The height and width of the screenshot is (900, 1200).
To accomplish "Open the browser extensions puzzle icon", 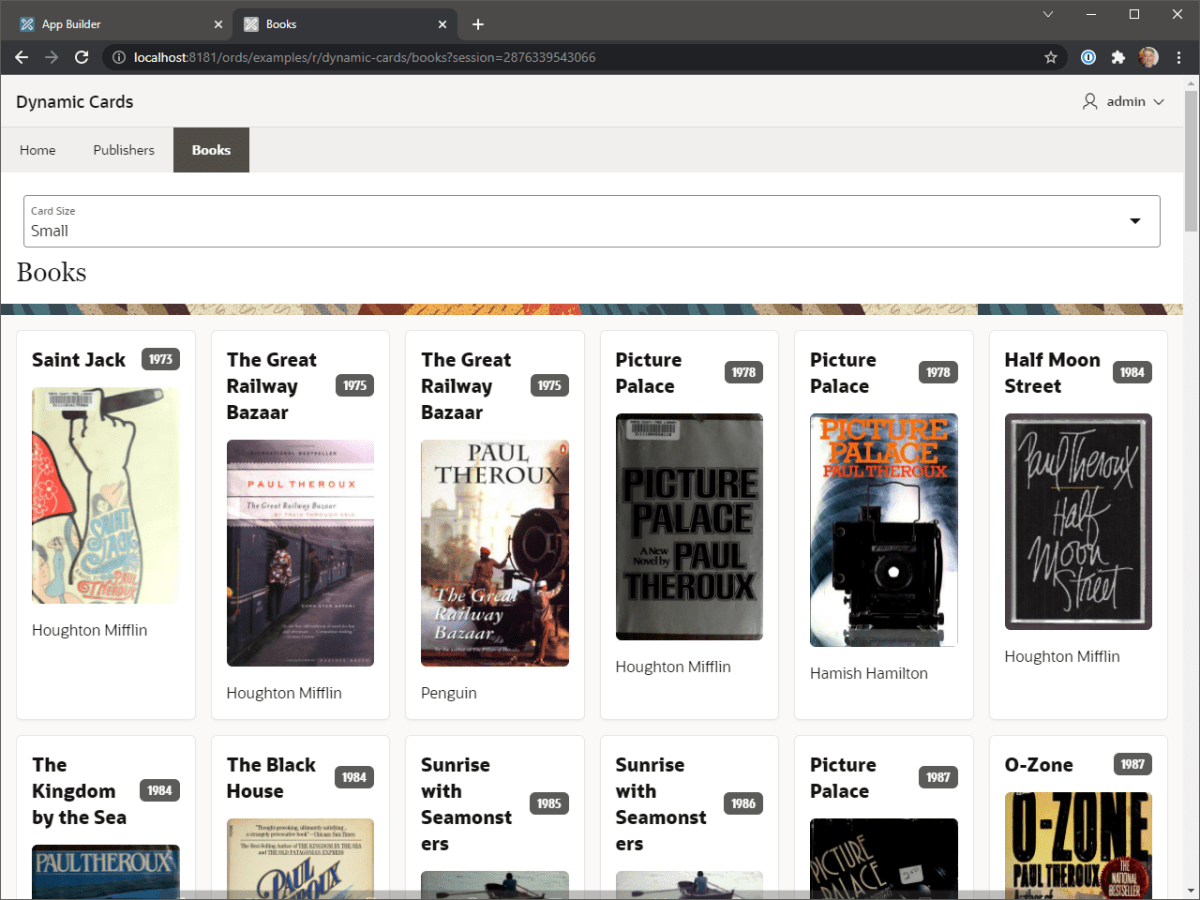I will [x=1118, y=58].
